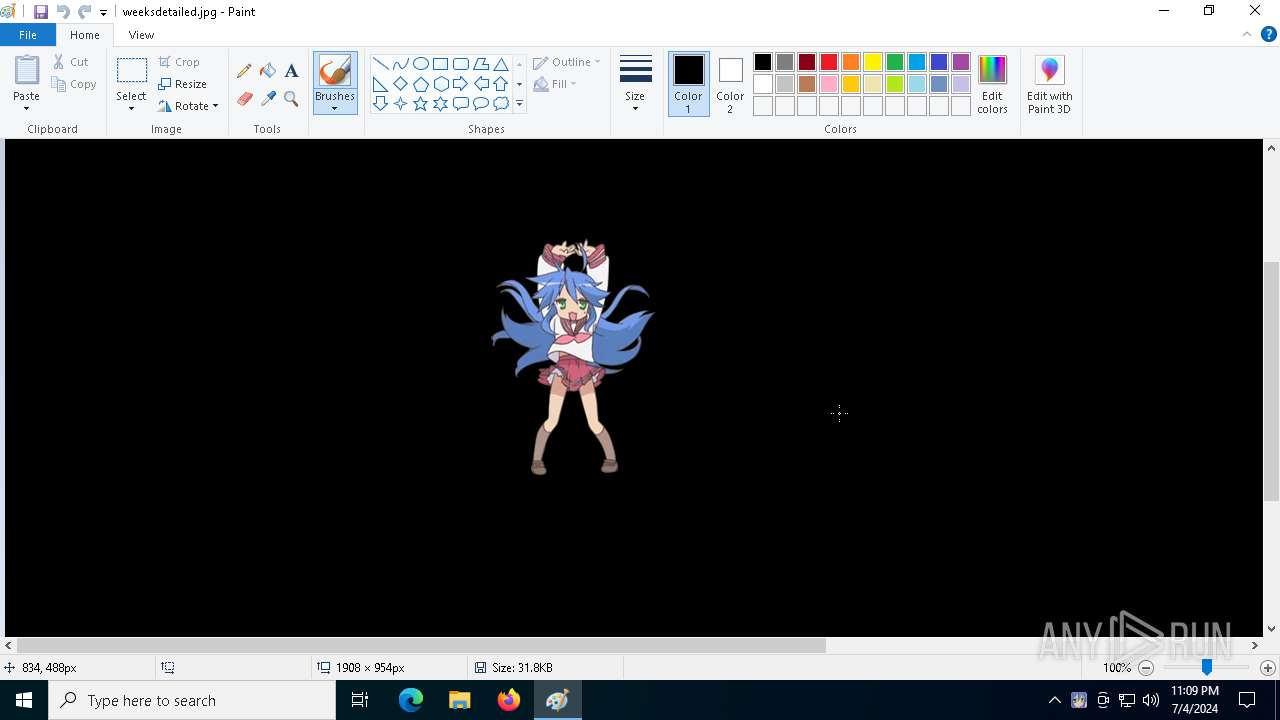The image size is (1280, 720).
Task: Click the zoom out minus button
Action: [x=1146, y=668]
